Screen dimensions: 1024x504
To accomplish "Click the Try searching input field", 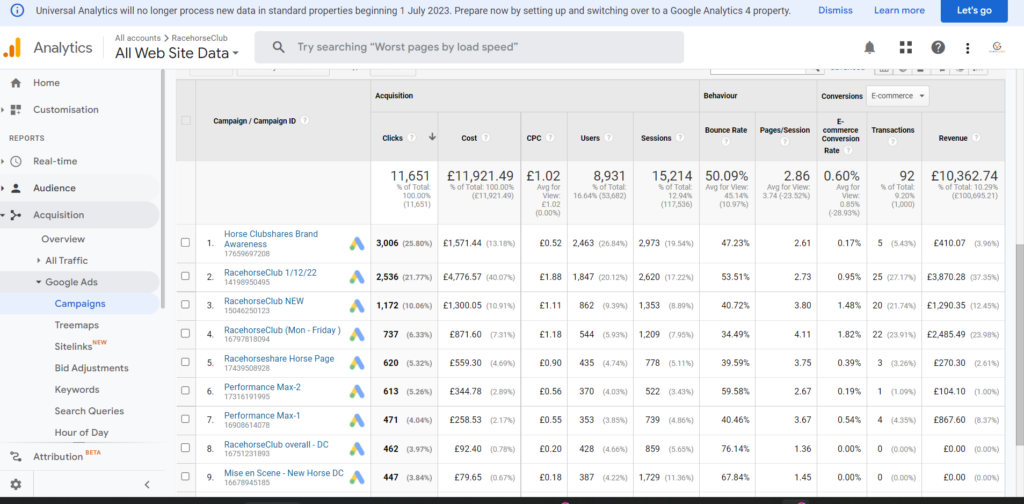I will pos(469,47).
